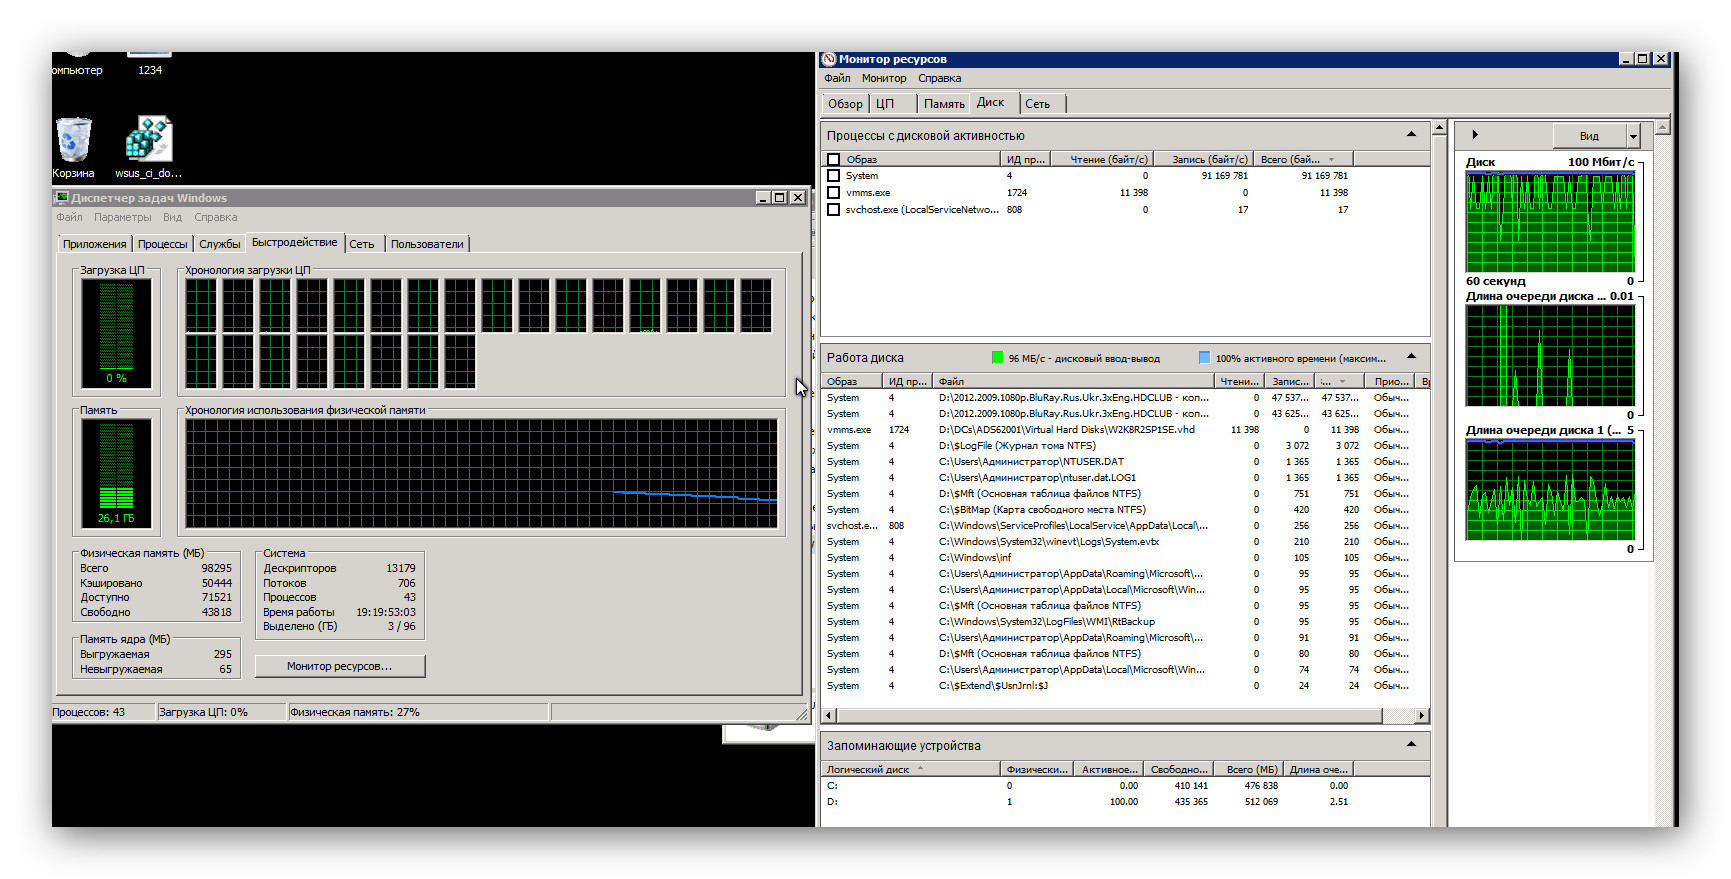
Task: Collapse the Запоминающие устройства section
Action: click(x=1411, y=745)
